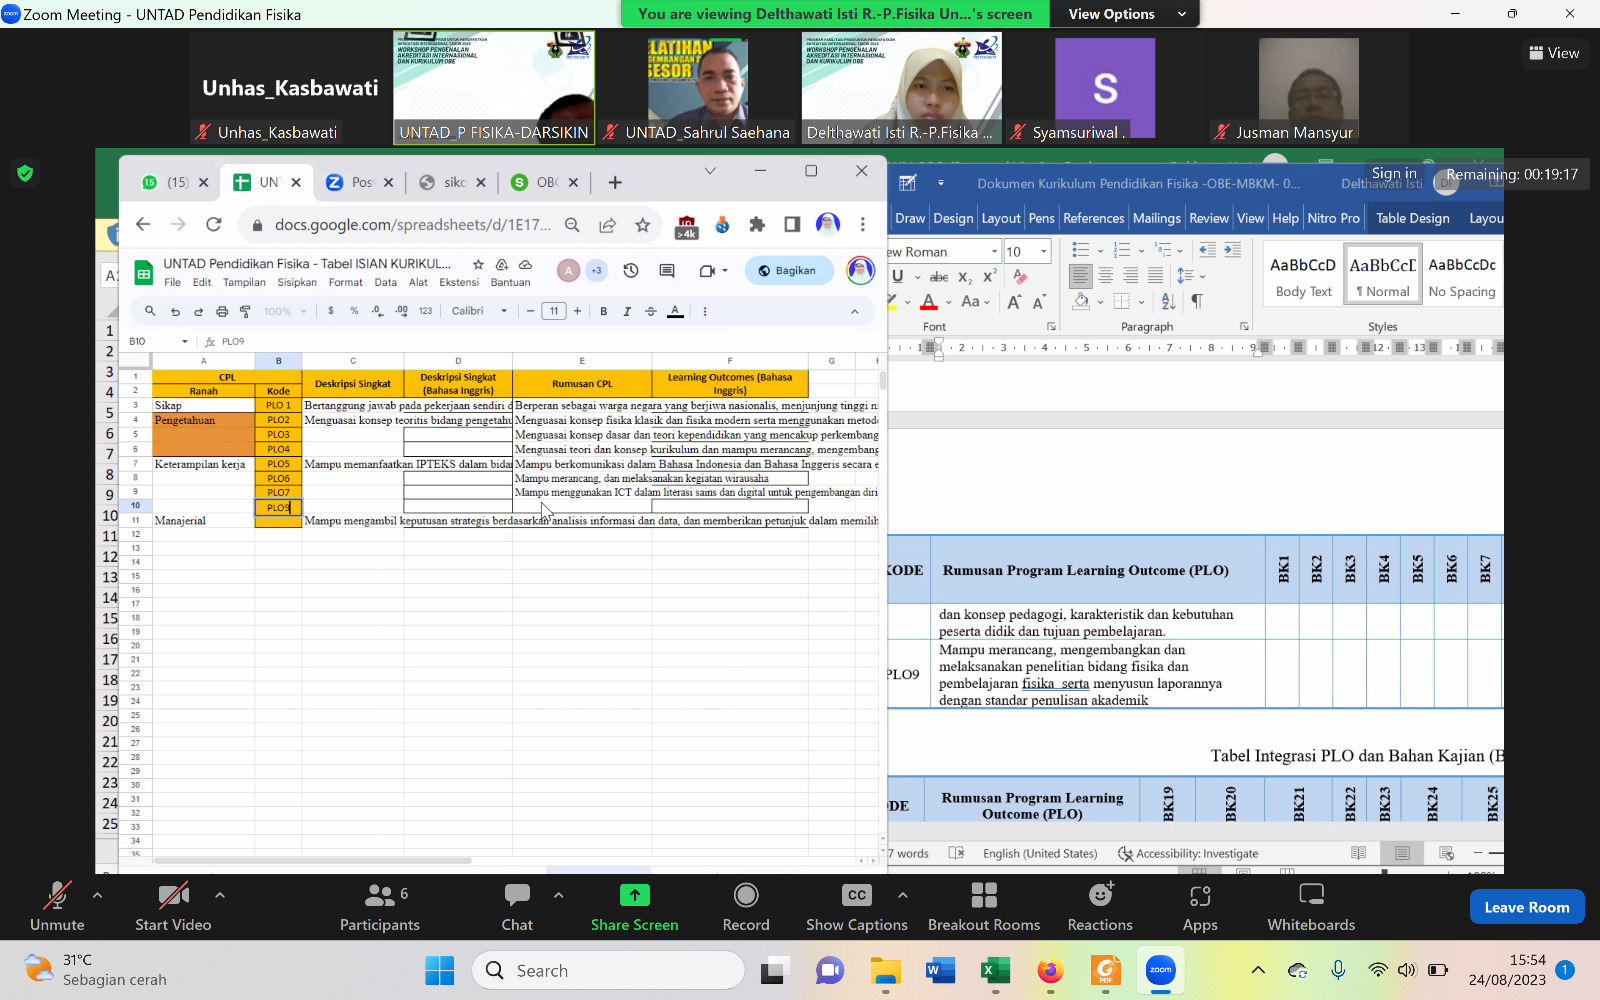Expand video options arrow beside Start Video

click(x=220, y=895)
